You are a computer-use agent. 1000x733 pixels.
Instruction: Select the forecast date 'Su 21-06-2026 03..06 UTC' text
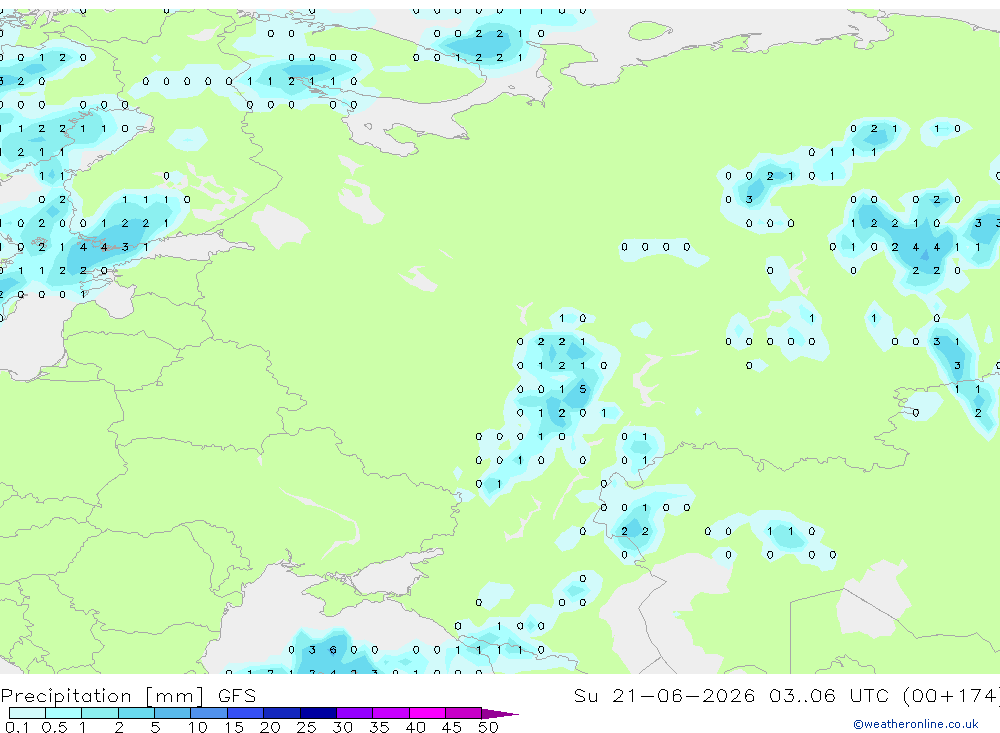731,695
